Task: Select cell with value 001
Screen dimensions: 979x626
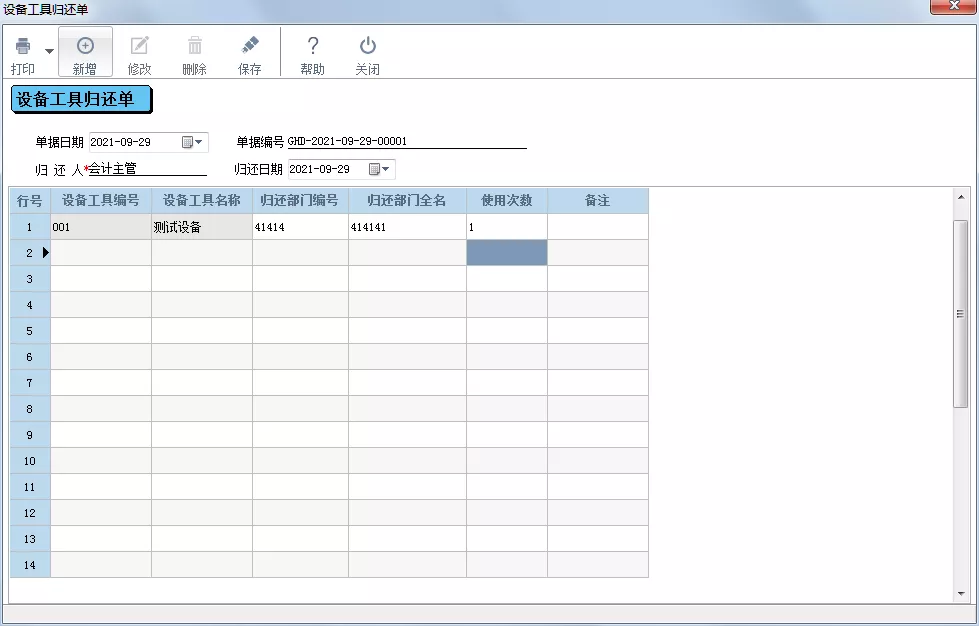Action: point(101,227)
